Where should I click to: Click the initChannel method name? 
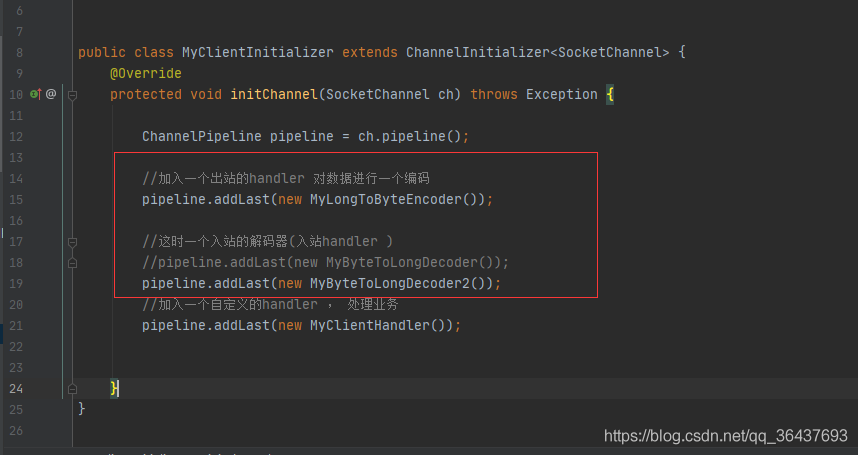pos(274,94)
